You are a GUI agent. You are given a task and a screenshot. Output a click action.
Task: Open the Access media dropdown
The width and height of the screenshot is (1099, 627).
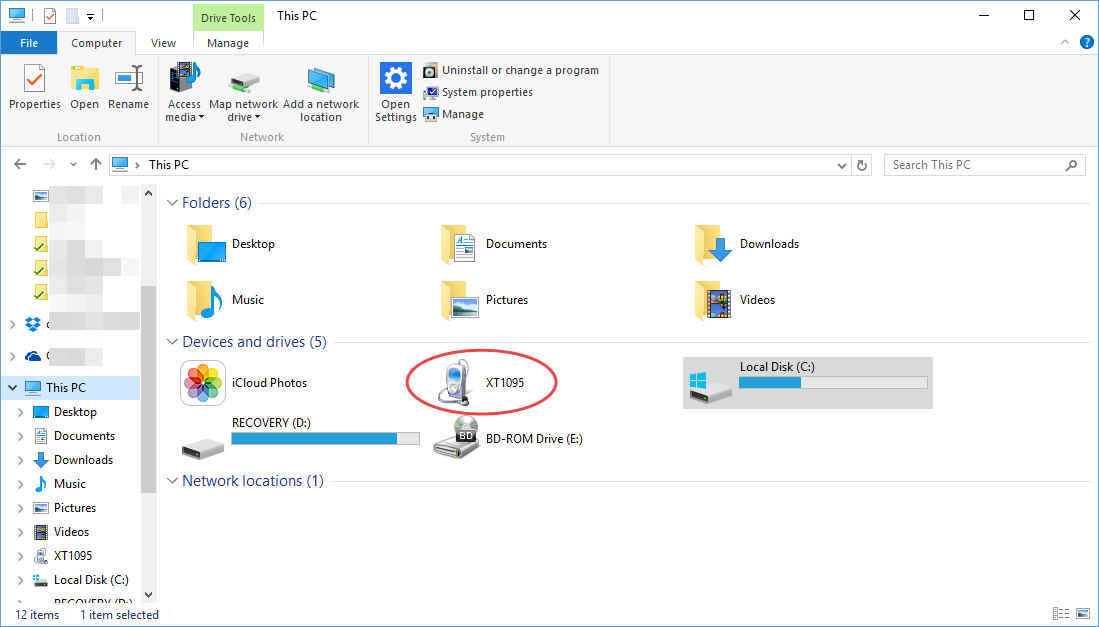[x=185, y=110]
